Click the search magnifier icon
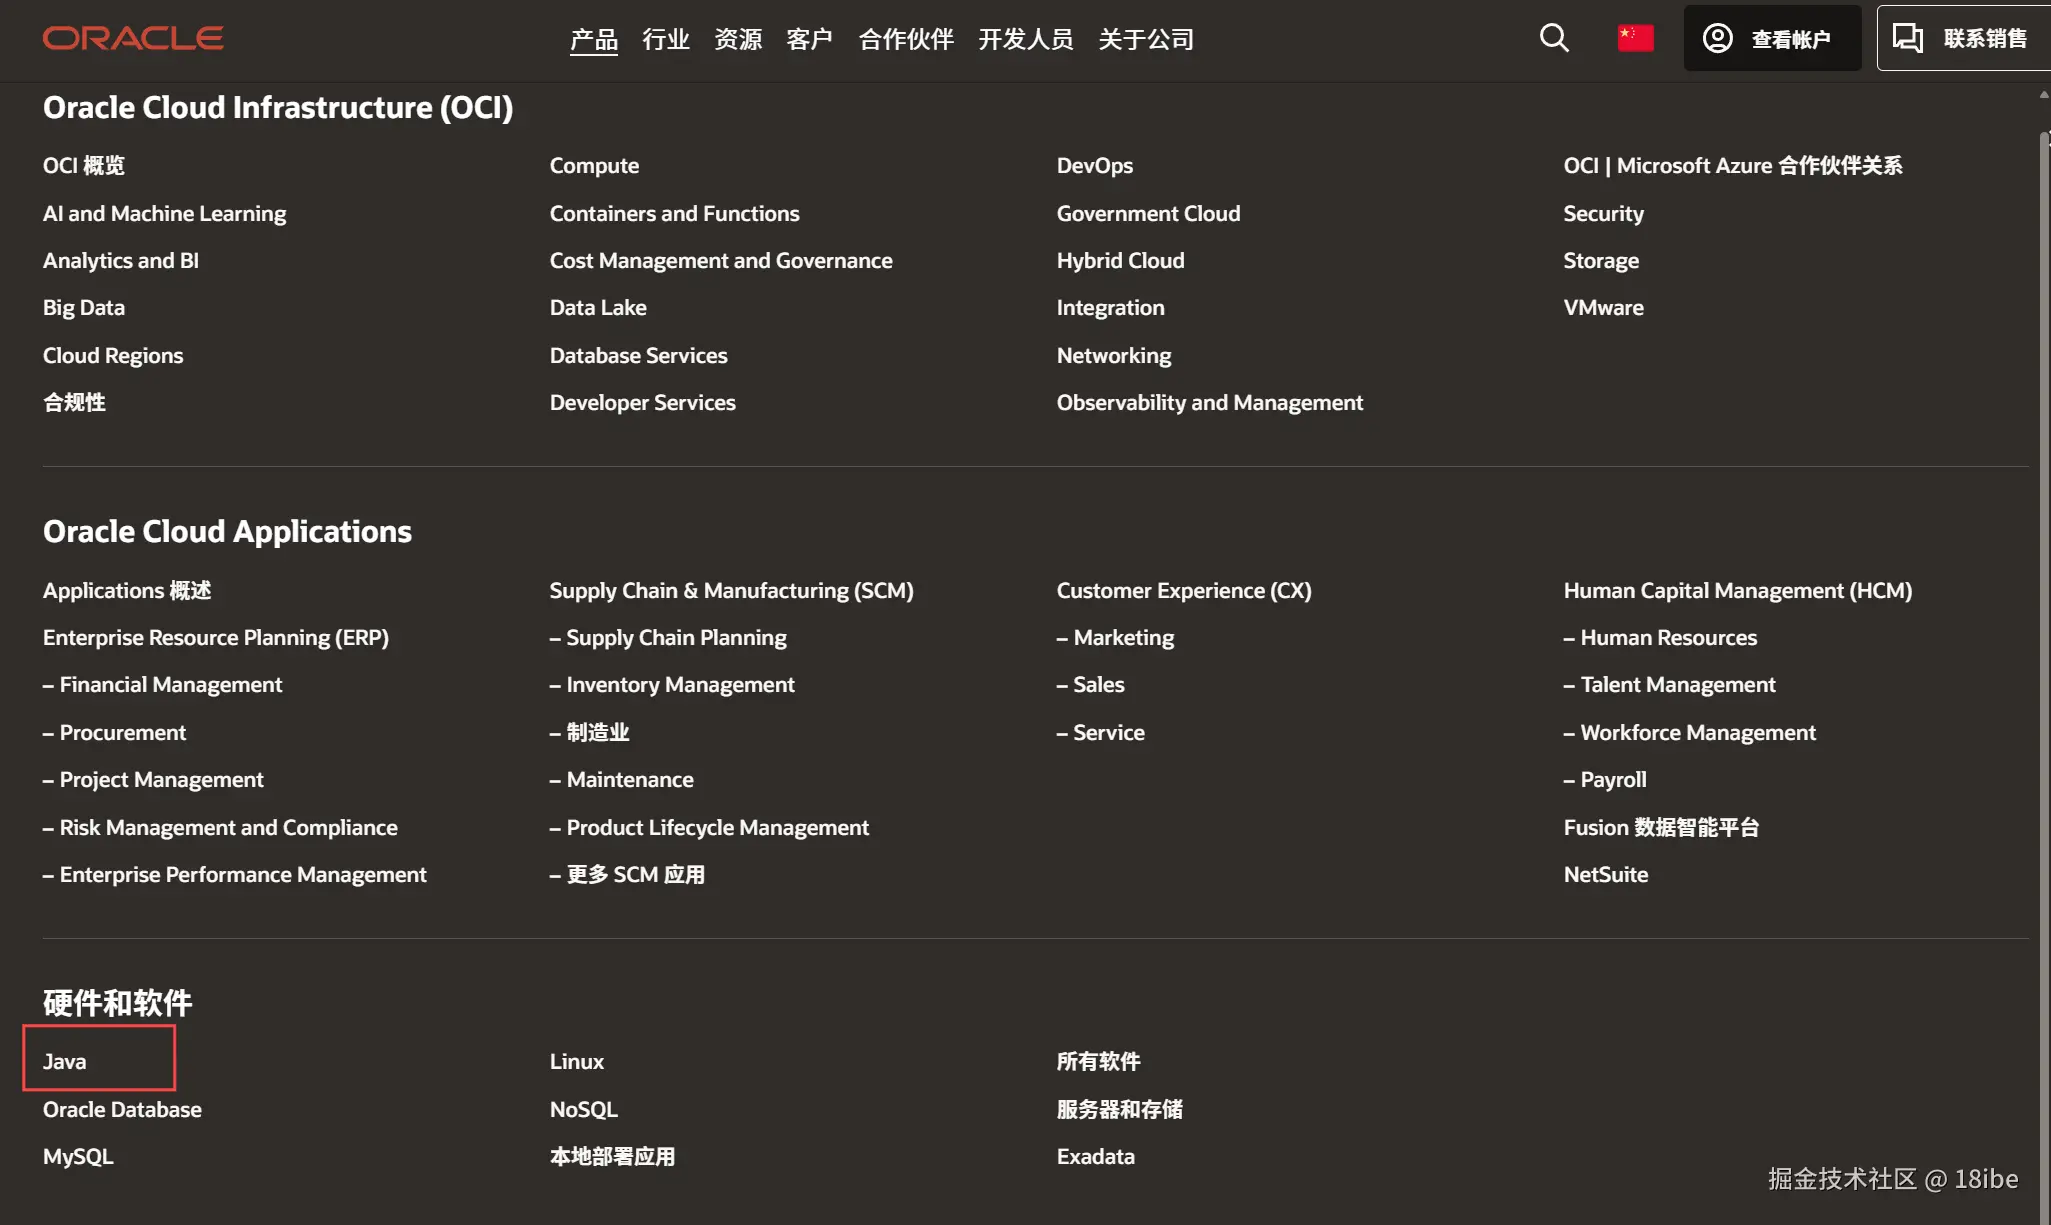Screen dimensions: 2051x1225 pyautogui.click(x=1553, y=38)
